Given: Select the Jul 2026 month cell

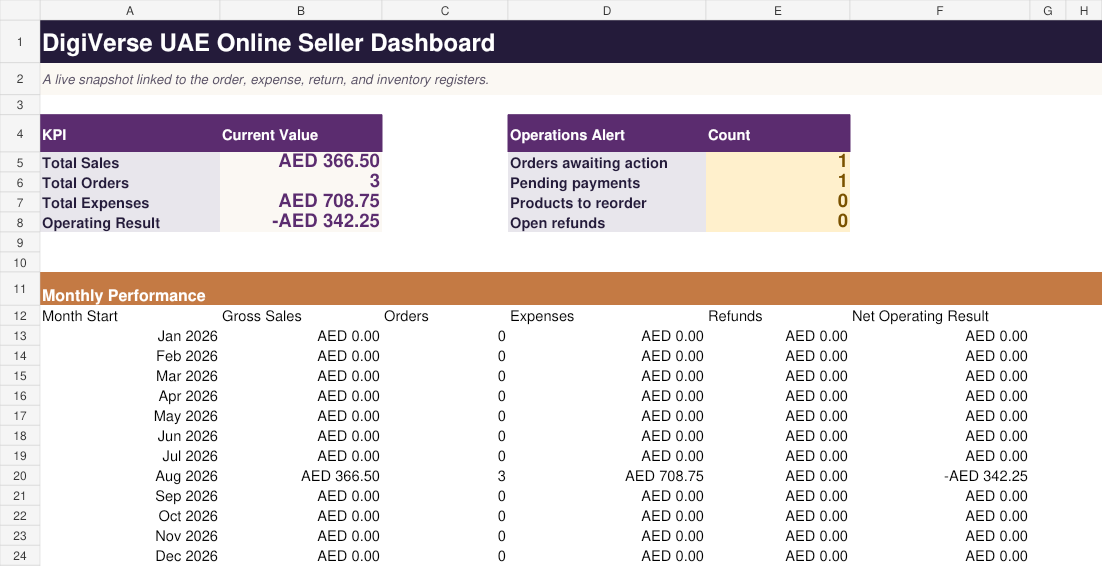Looking at the screenshot, I should click(130, 456).
